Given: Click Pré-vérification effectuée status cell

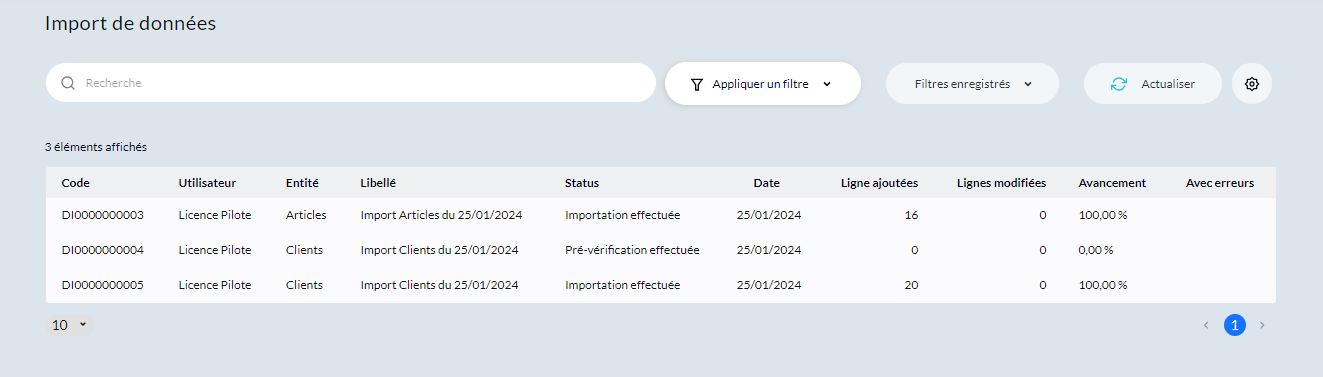Looking at the screenshot, I should (x=632, y=250).
